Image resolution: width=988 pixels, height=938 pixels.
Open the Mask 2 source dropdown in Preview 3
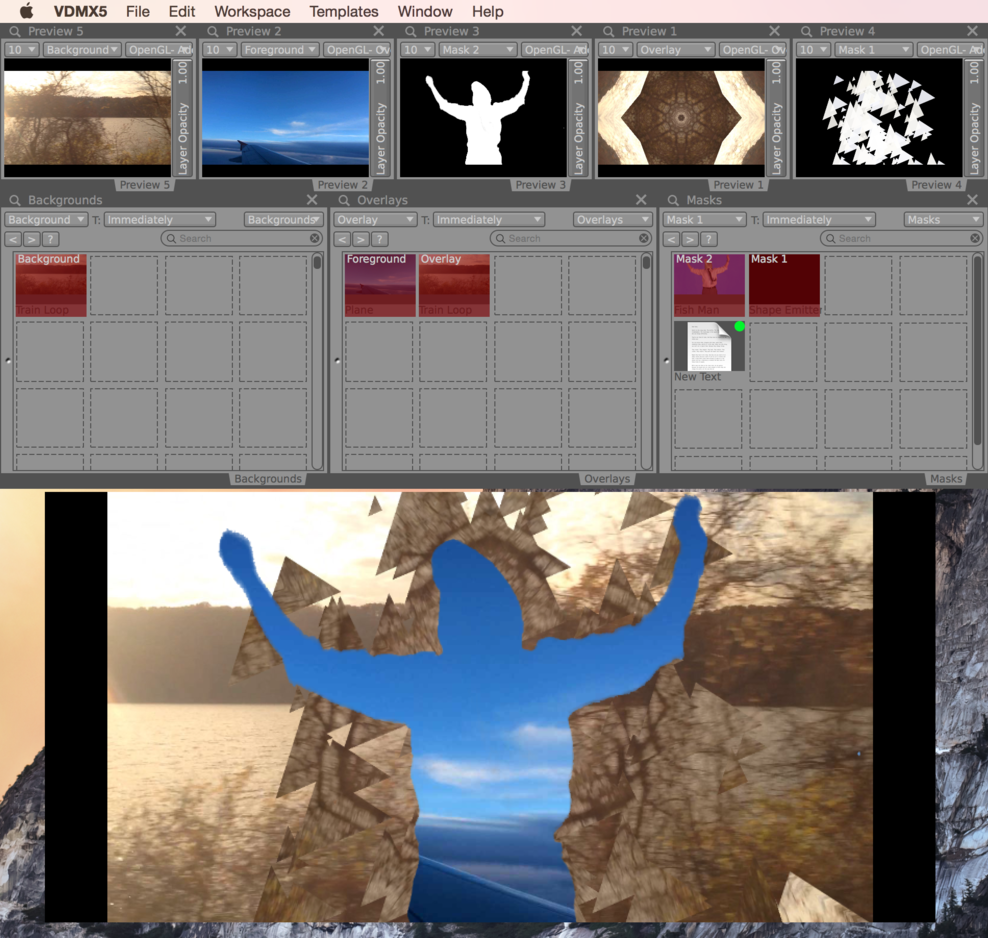coord(478,50)
